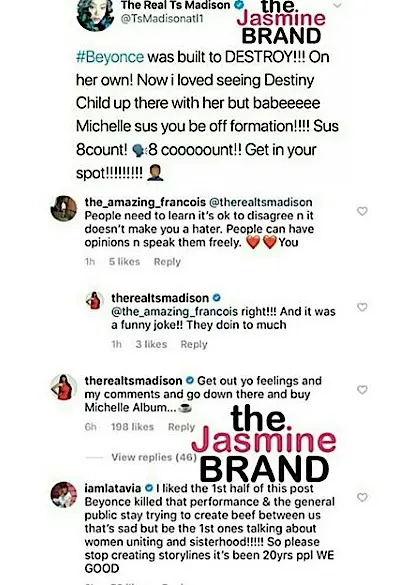
Task: View the 198 likes list
Action: [132, 427]
